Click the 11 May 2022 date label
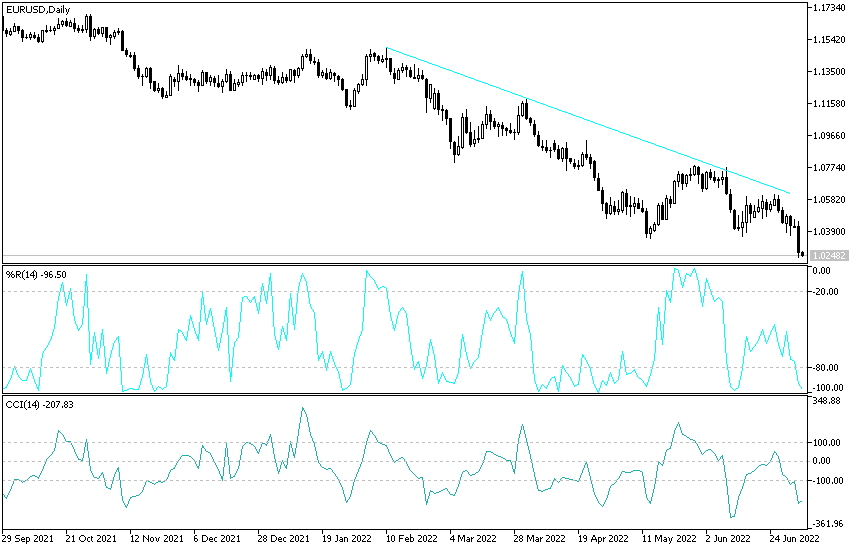The height and width of the screenshot is (550, 860). [669, 538]
